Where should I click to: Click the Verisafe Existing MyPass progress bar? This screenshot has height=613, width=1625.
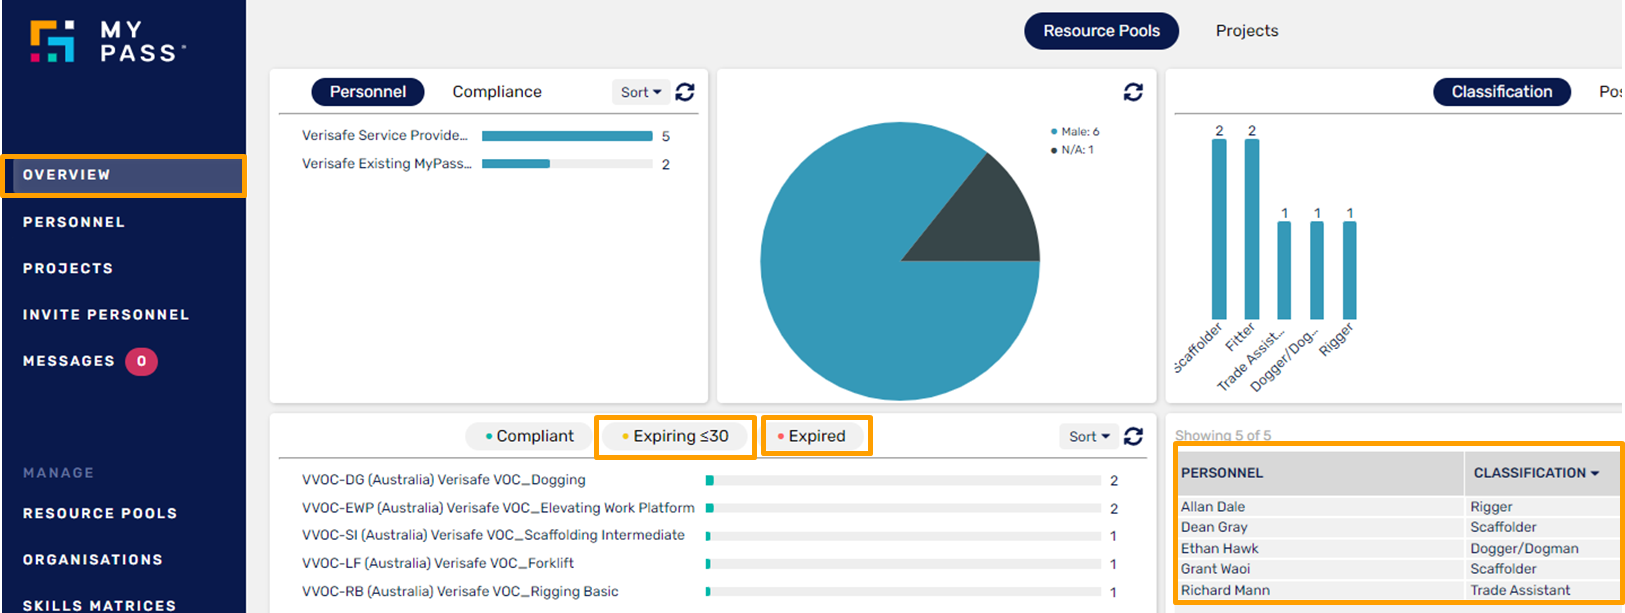(567, 164)
